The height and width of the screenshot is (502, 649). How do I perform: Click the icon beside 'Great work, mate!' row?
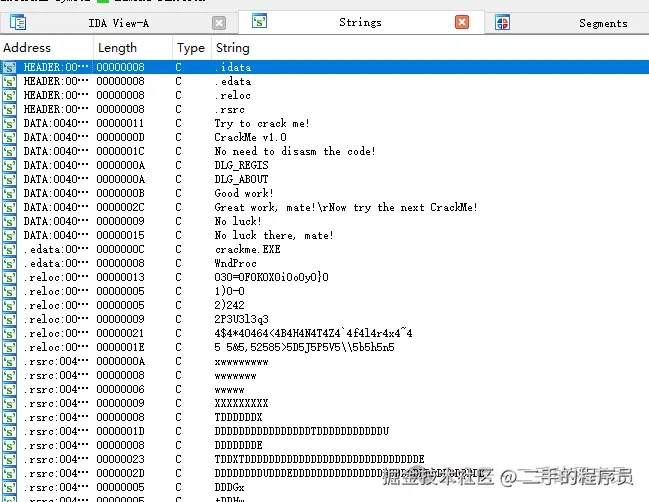(x=10, y=207)
